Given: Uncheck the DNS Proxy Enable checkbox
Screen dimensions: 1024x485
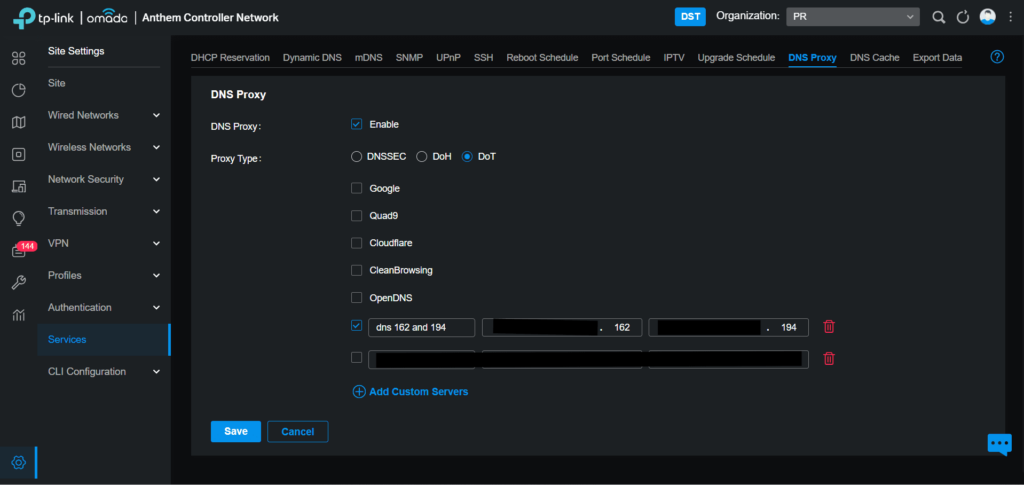Looking at the screenshot, I should (x=356, y=124).
